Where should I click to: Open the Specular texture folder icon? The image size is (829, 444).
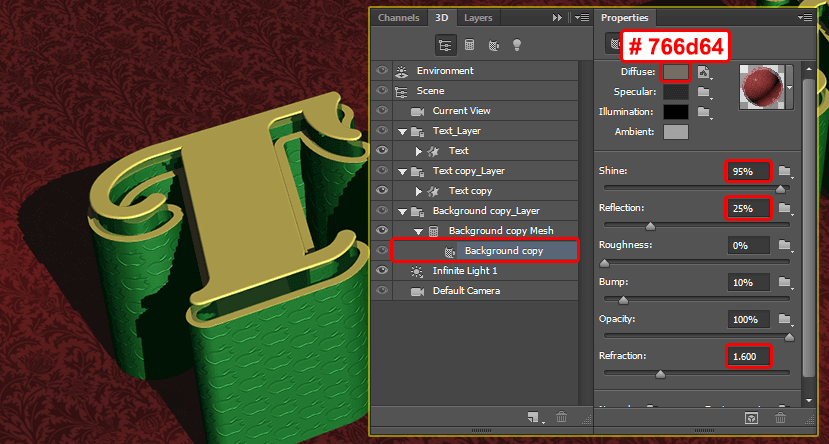pyautogui.click(x=704, y=92)
